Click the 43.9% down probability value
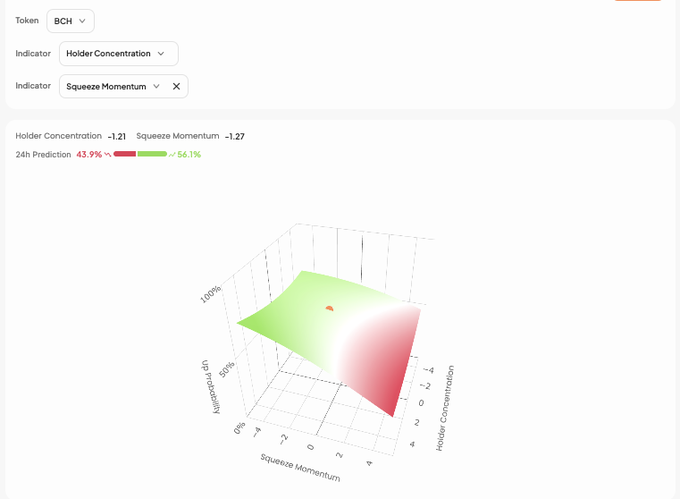680x499 pixels. (89, 155)
